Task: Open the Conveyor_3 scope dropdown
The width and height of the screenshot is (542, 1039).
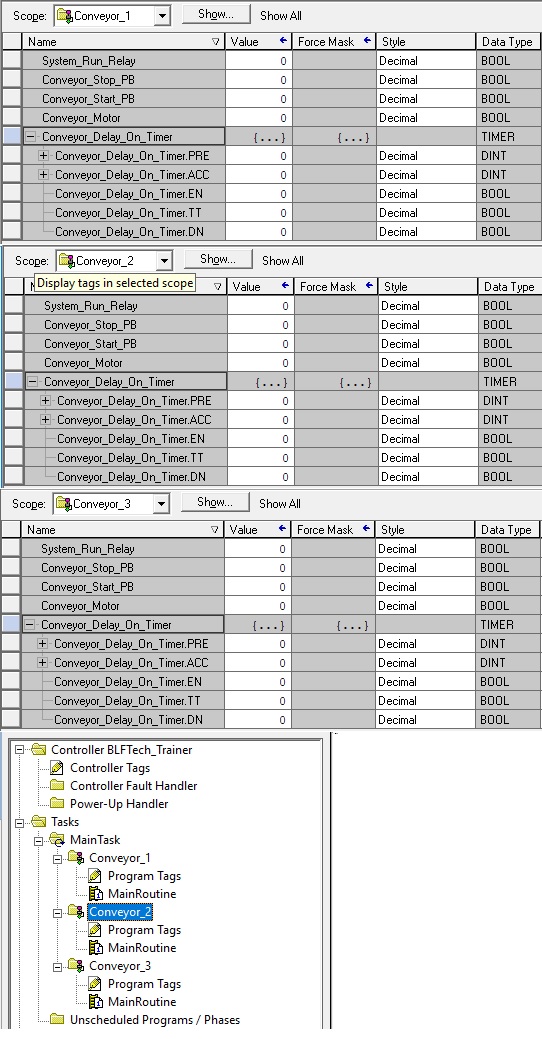Action: click(x=161, y=504)
